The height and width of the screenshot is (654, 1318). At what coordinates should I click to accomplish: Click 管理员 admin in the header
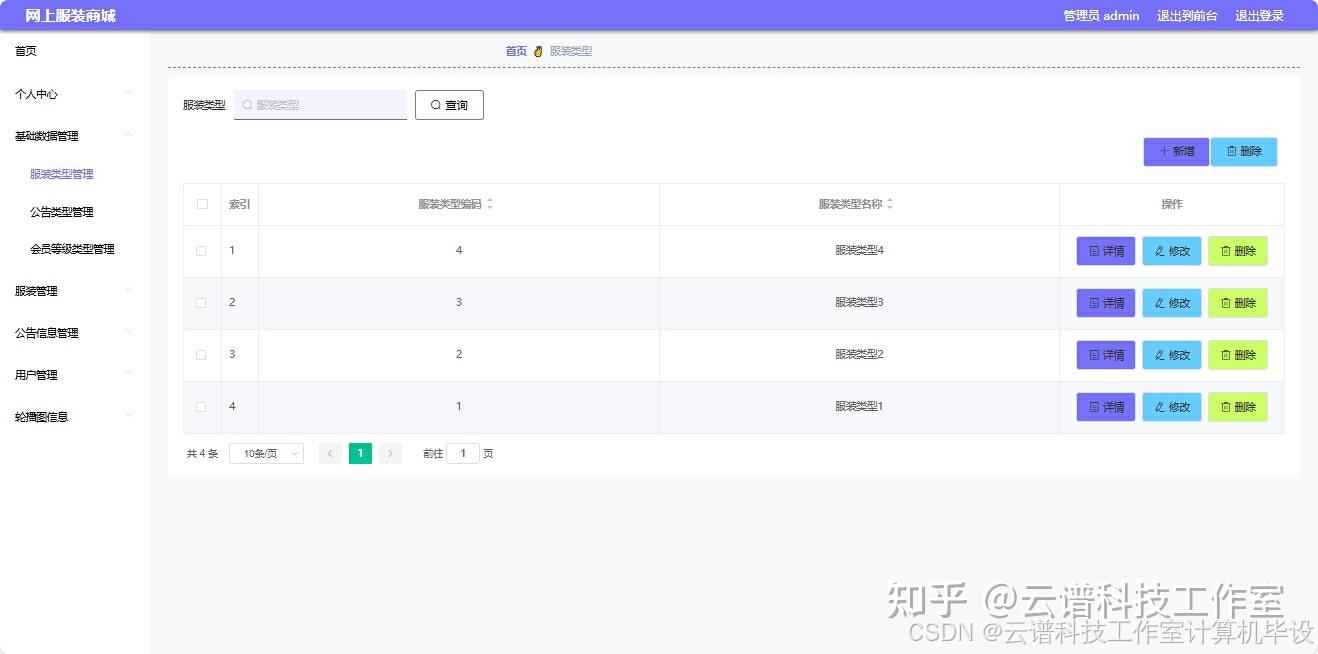pyautogui.click(x=1101, y=16)
